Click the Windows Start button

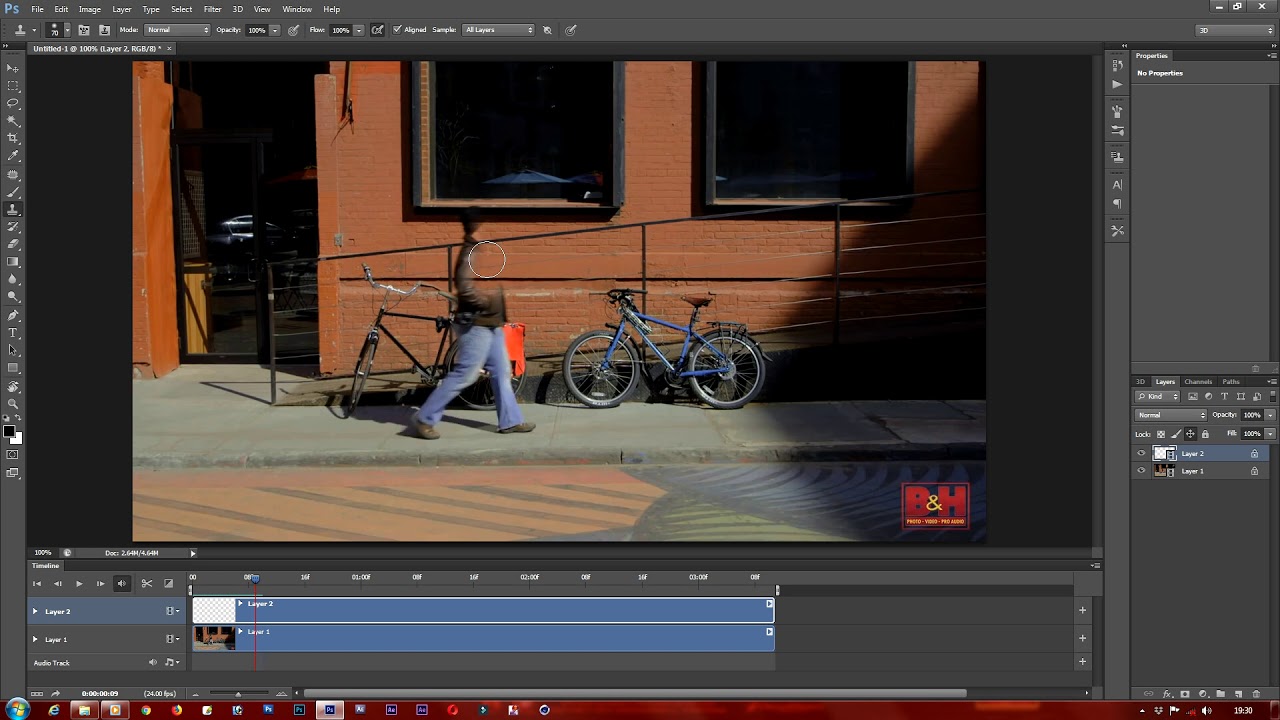pyautogui.click(x=17, y=710)
